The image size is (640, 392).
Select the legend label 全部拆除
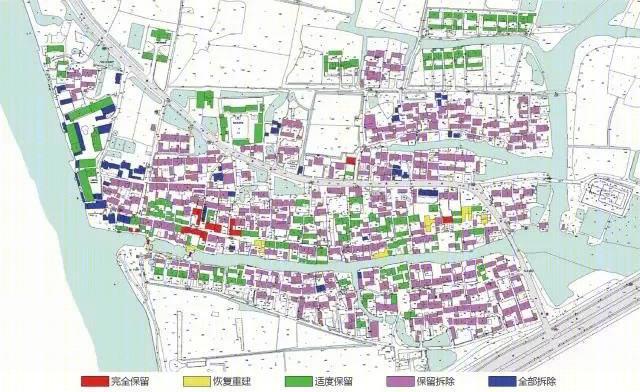[x=537, y=382]
